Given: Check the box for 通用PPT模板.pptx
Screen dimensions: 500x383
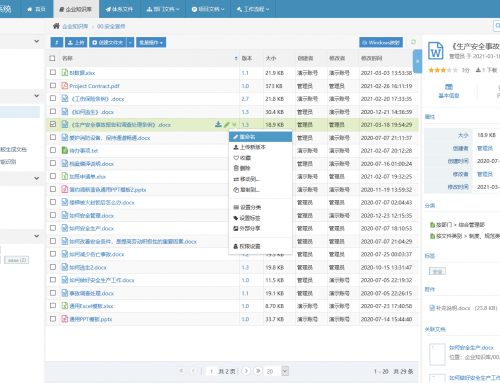Looking at the screenshot, I should 53,319.
